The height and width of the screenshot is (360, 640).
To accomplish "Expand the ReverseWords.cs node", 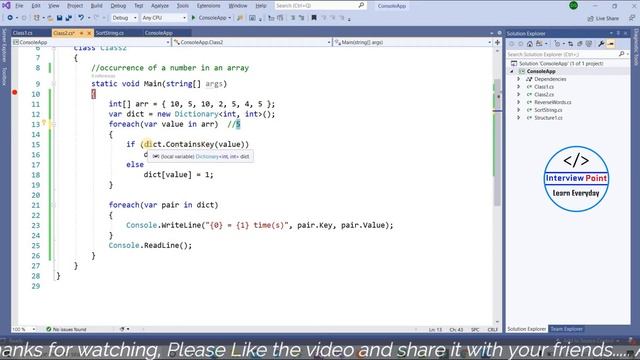I will tap(519, 102).
